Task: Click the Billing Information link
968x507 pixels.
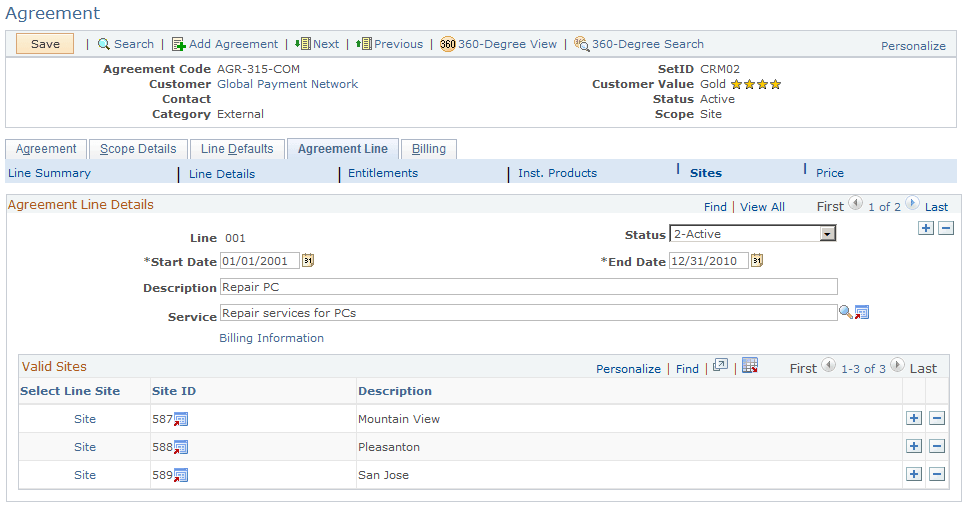Action: [x=272, y=338]
